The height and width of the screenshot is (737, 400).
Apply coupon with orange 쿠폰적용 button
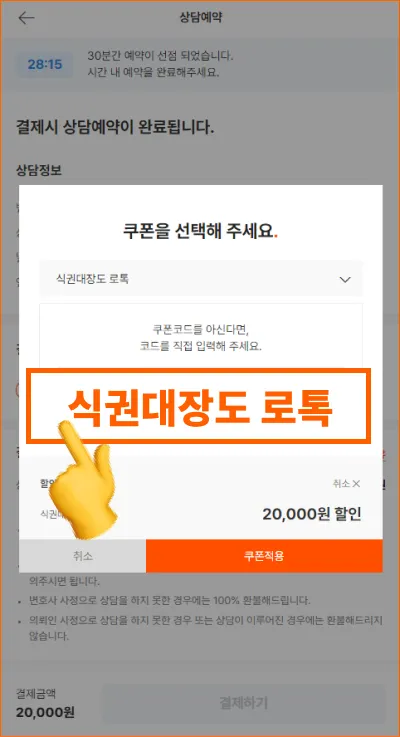coord(264,556)
